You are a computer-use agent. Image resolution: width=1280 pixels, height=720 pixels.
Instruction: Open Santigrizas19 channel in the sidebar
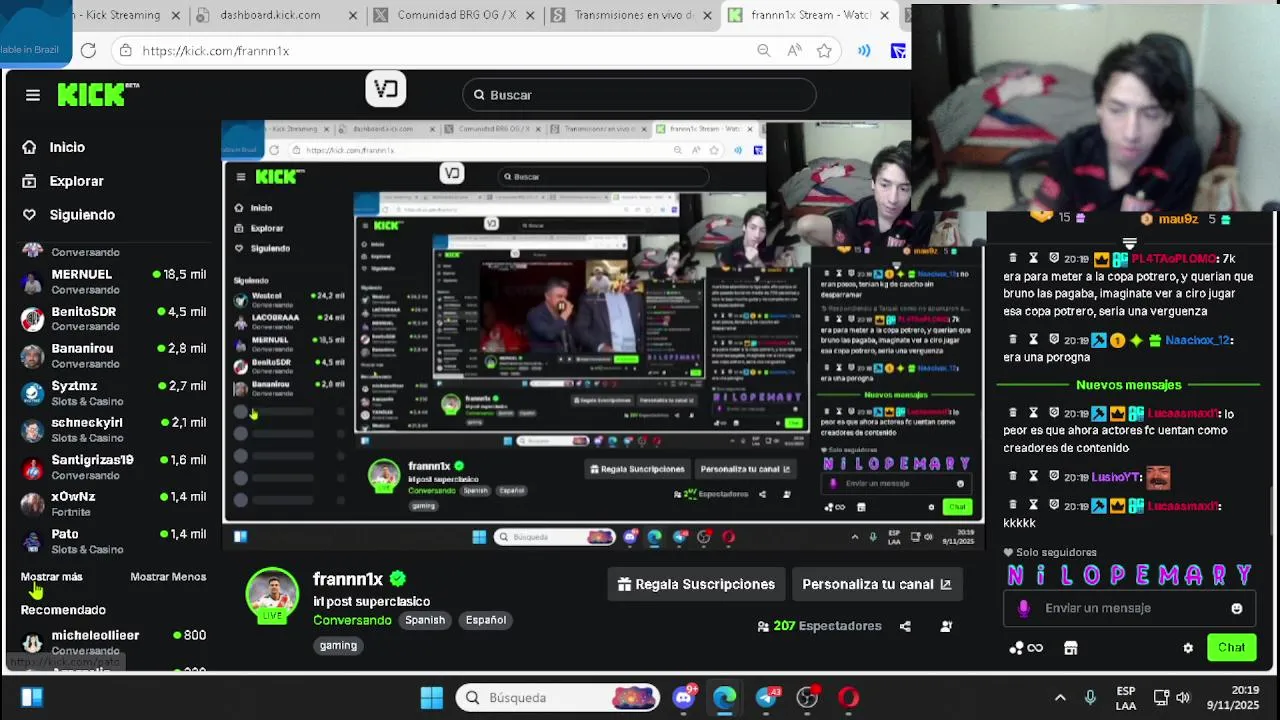tap(113, 466)
